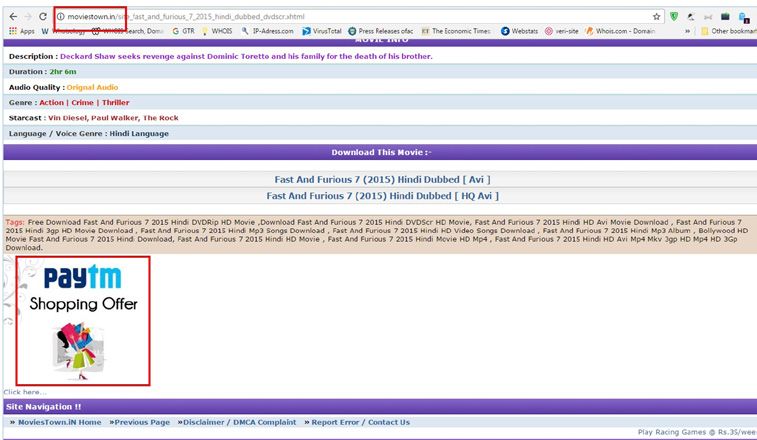Open the GTR bookmark
This screenshot has height=440, width=757.
[183, 31]
